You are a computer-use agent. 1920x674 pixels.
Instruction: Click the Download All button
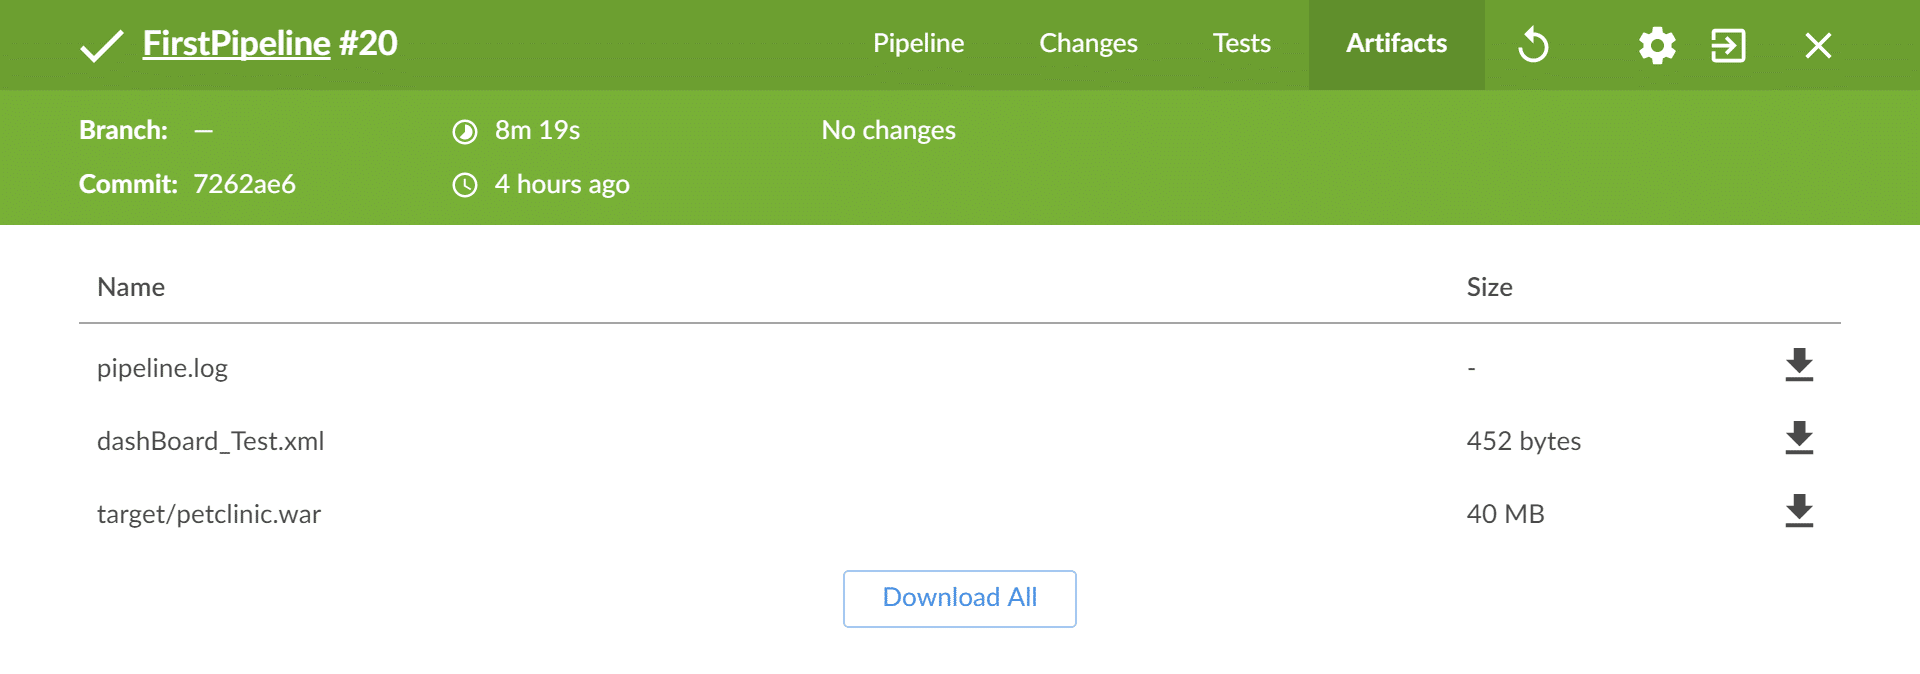959,598
